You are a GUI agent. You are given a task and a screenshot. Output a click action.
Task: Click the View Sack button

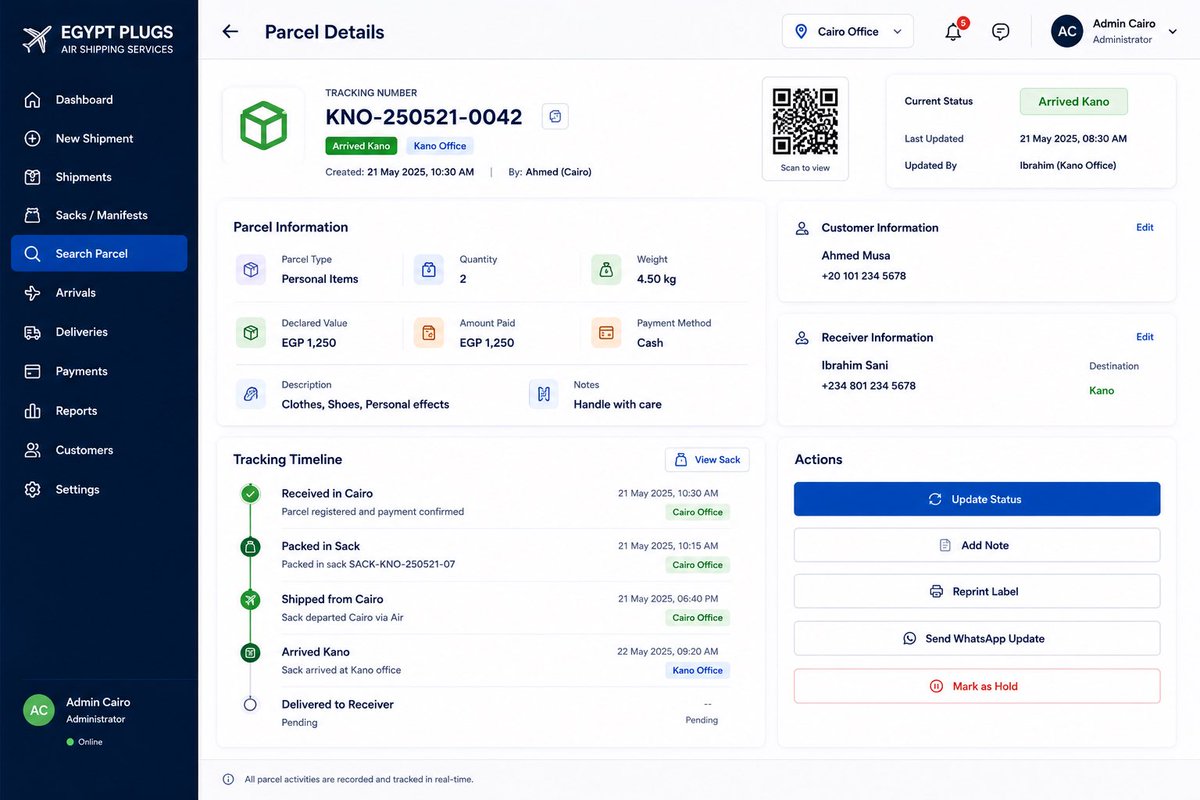pos(707,460)
